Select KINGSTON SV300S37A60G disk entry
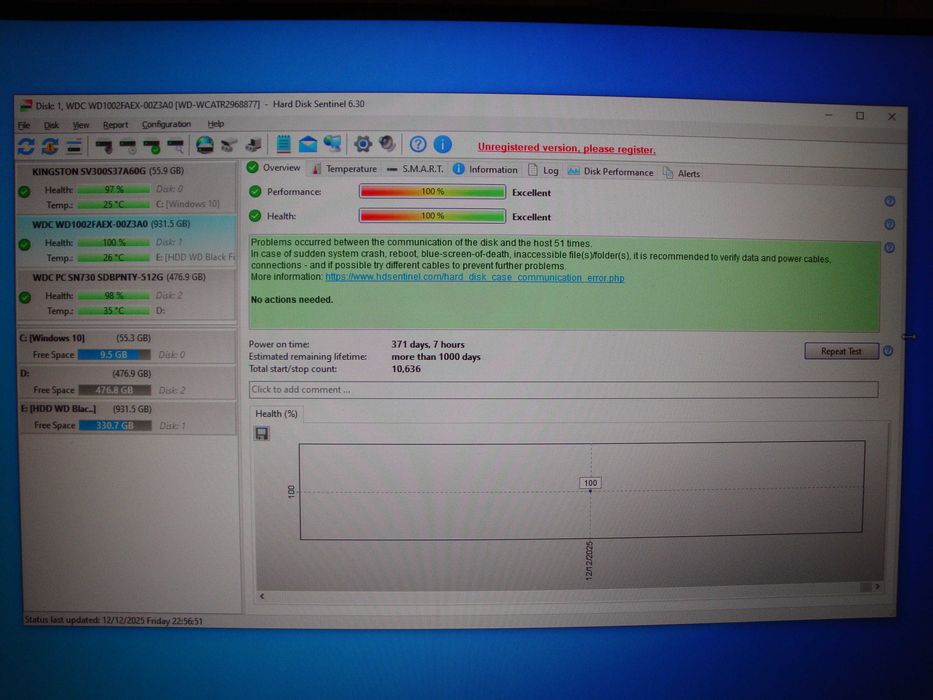The width and height of the screenshot is (933, 700). tap(126, 187)
